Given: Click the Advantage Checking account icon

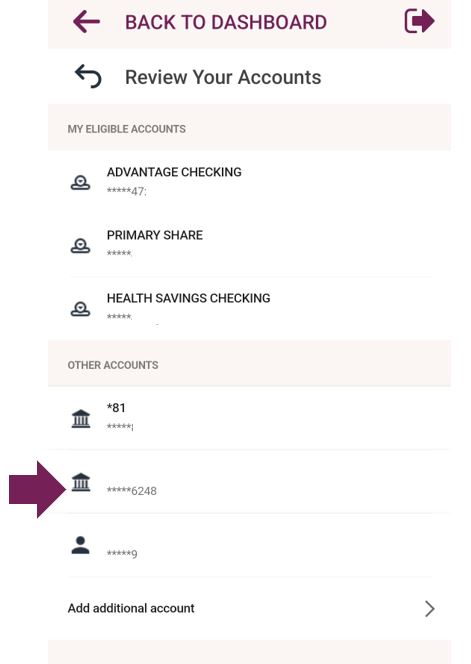Looking at the screenshot, I should coord(80,182).
